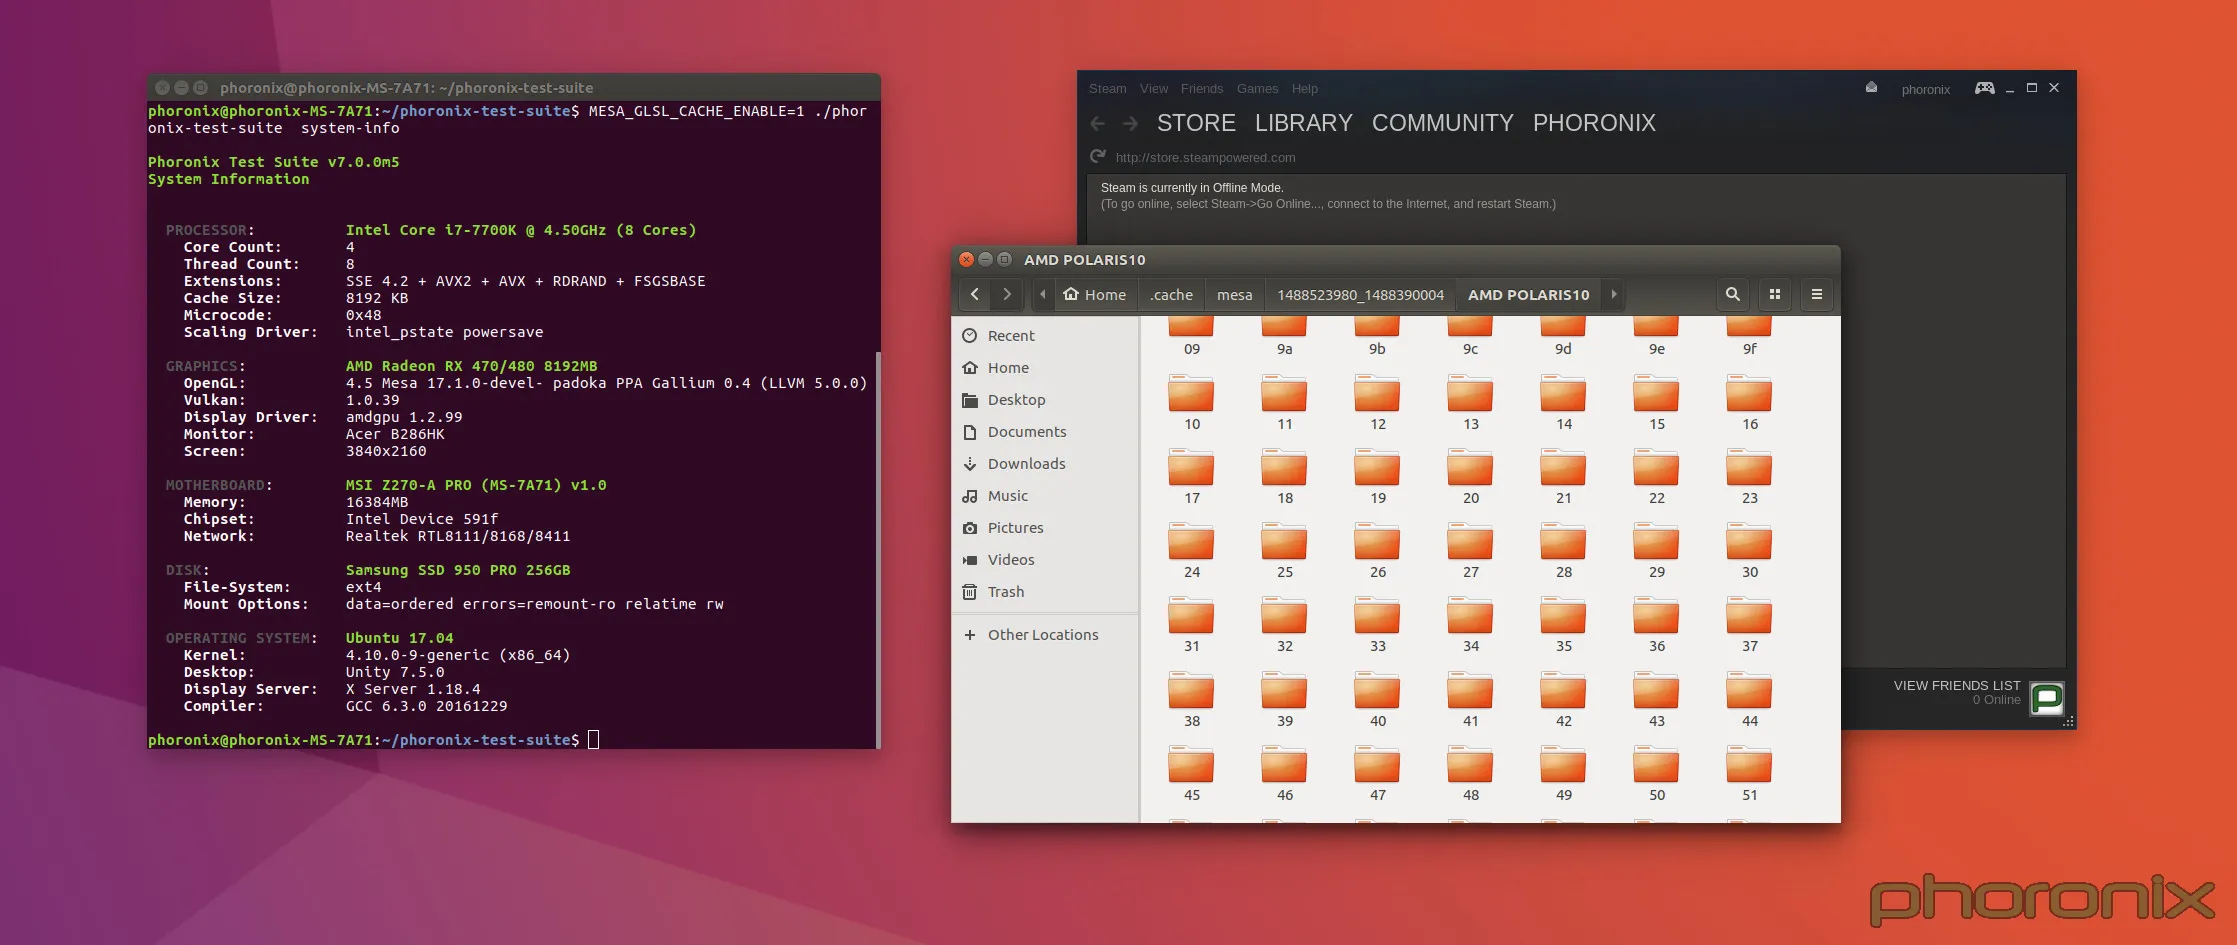Open the Friends menu in the Steam window

[x=1201, y=89]
